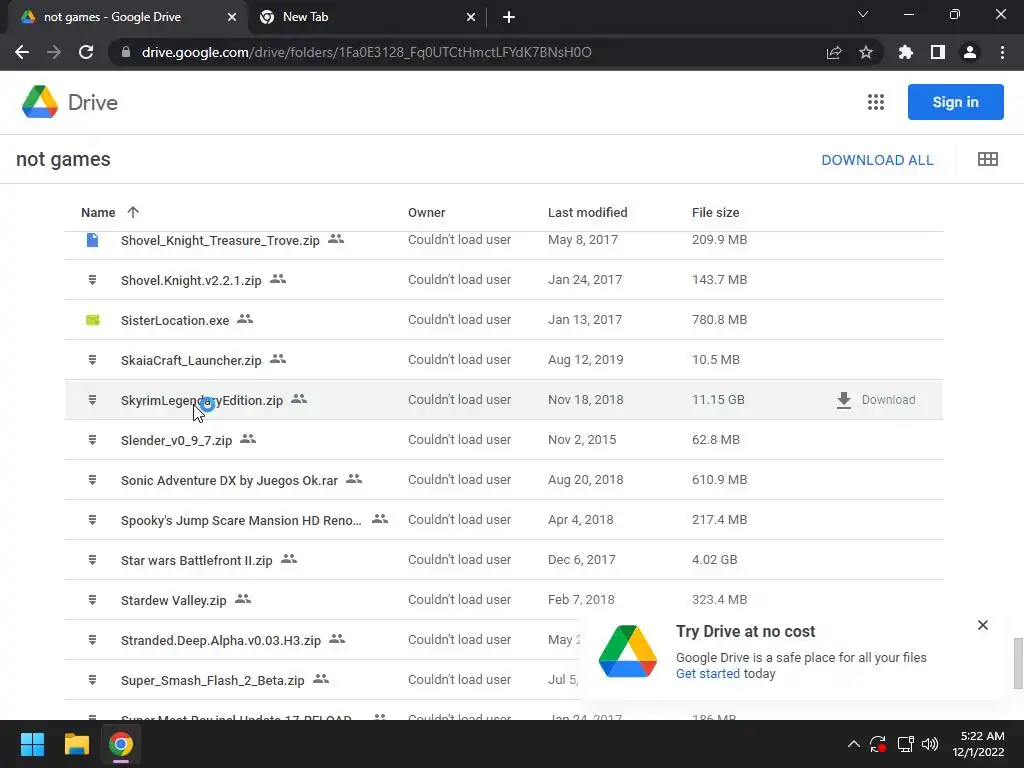This screenshot has height=768, width=1024.
Task: Go back to the previous page
Action: click(22, 52)
